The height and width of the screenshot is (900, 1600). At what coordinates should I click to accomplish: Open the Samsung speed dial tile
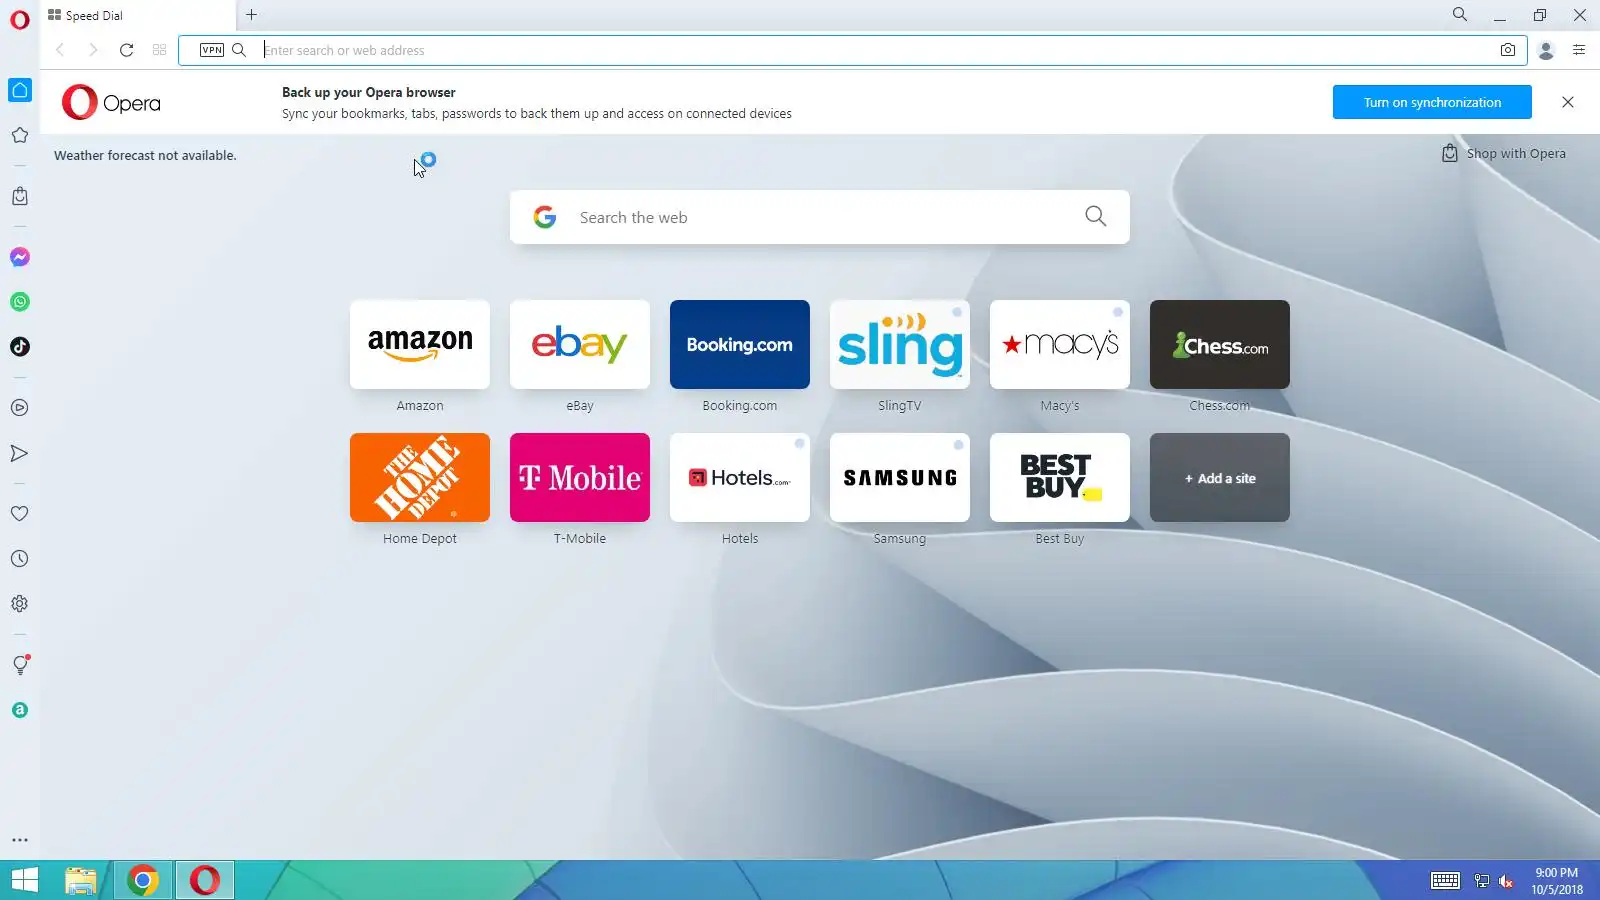pos(900,477)
